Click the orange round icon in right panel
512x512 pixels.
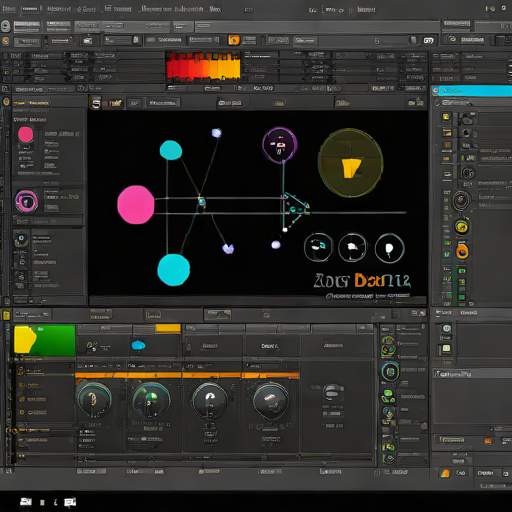462,252
